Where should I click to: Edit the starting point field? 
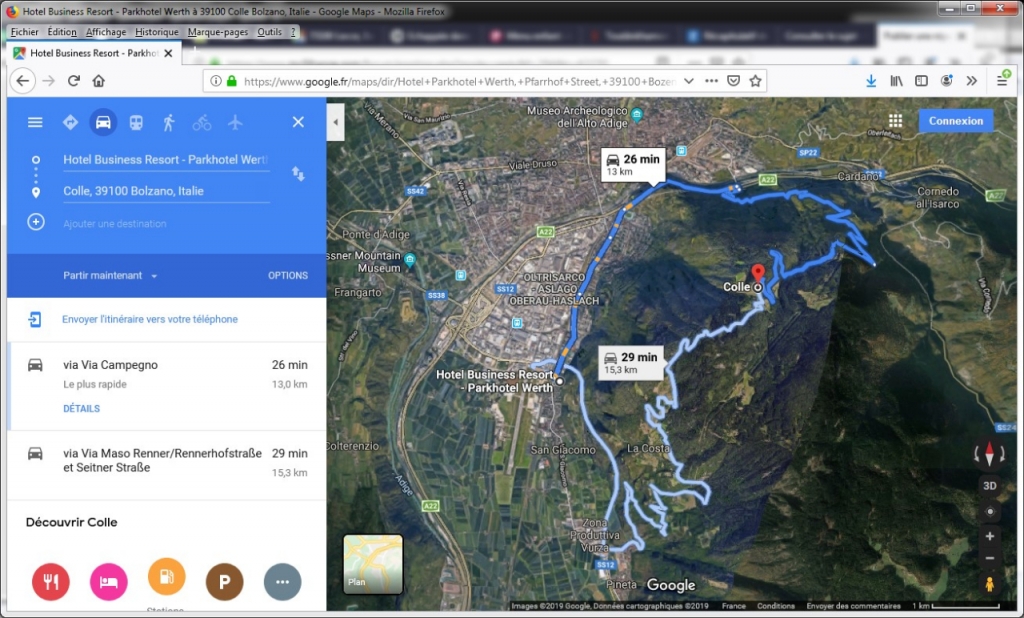pyautogui.click(x=166, y=160)
